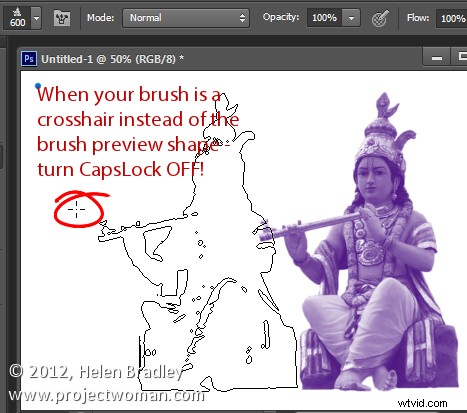467x413 pixels.
Task: Expand the brush preset picker arrow
Action: point(36,18)
